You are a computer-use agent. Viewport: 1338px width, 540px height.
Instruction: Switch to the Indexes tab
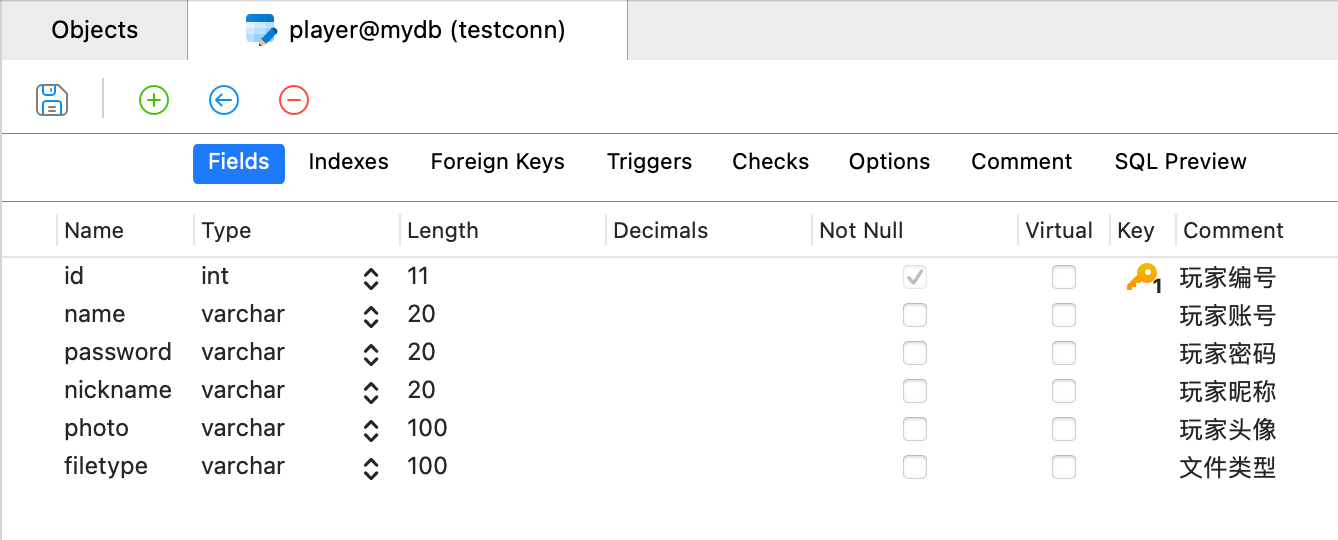pyautogui.click(x=348, y=163)
